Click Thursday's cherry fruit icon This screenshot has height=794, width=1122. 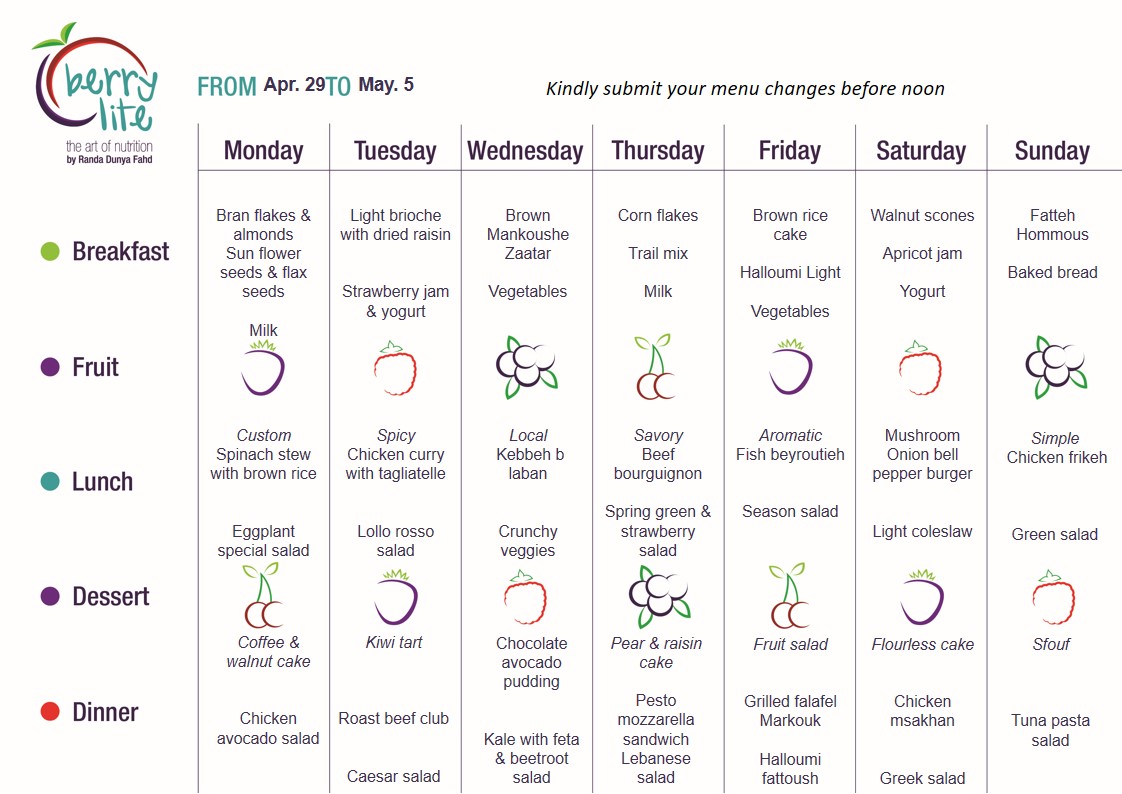click(x=655, y=367)
